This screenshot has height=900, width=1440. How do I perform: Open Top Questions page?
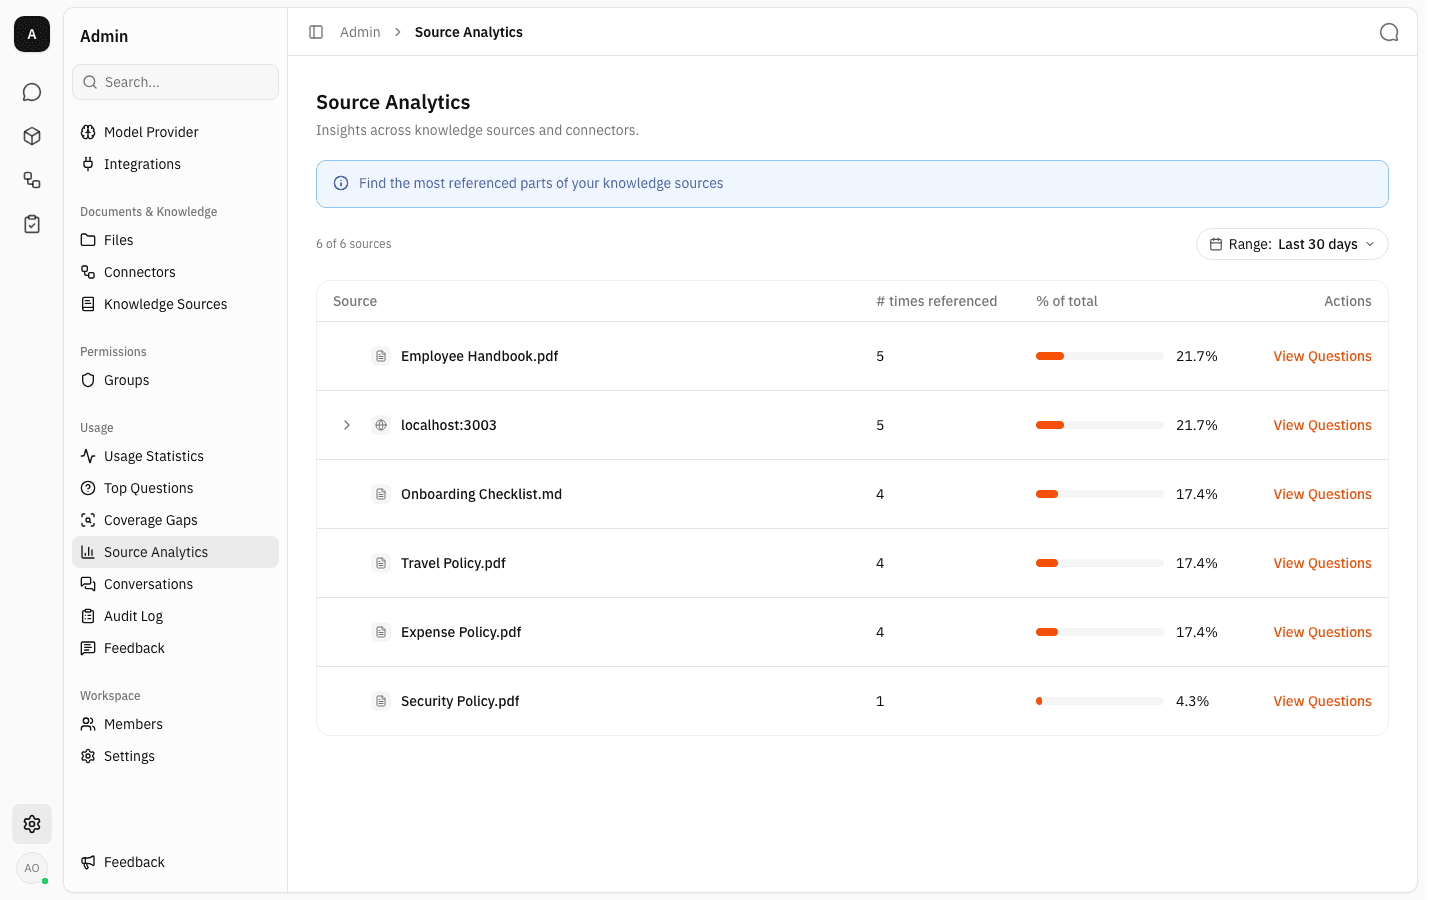[x=175, y=488]
